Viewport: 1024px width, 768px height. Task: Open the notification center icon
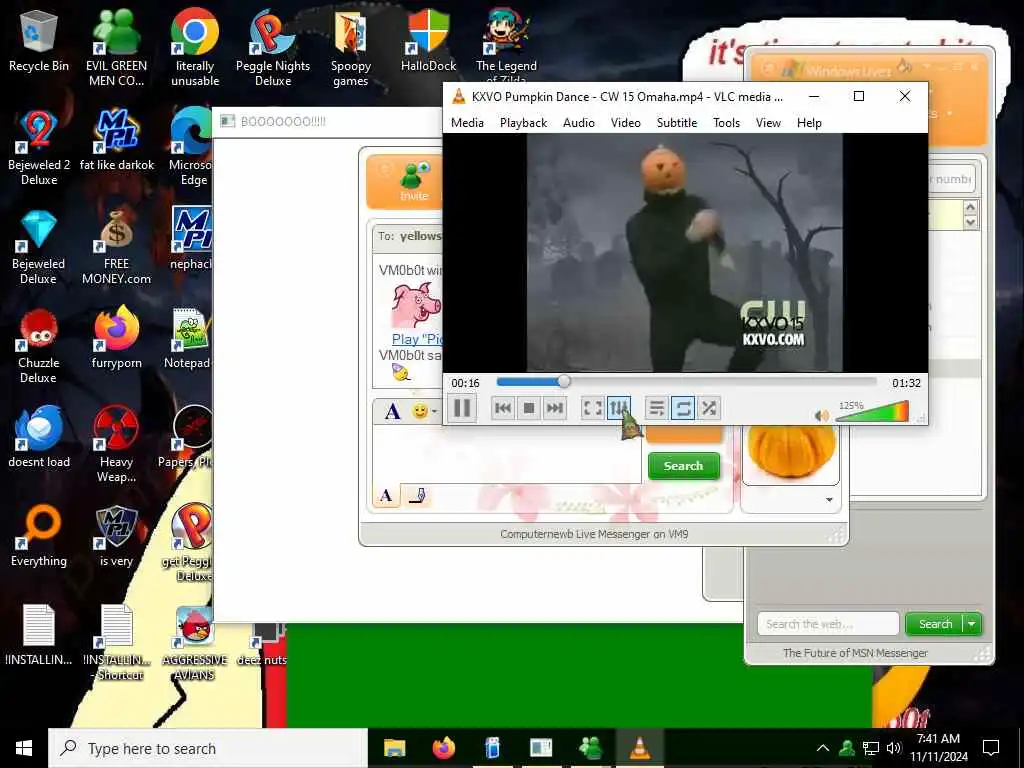(991, 748)
